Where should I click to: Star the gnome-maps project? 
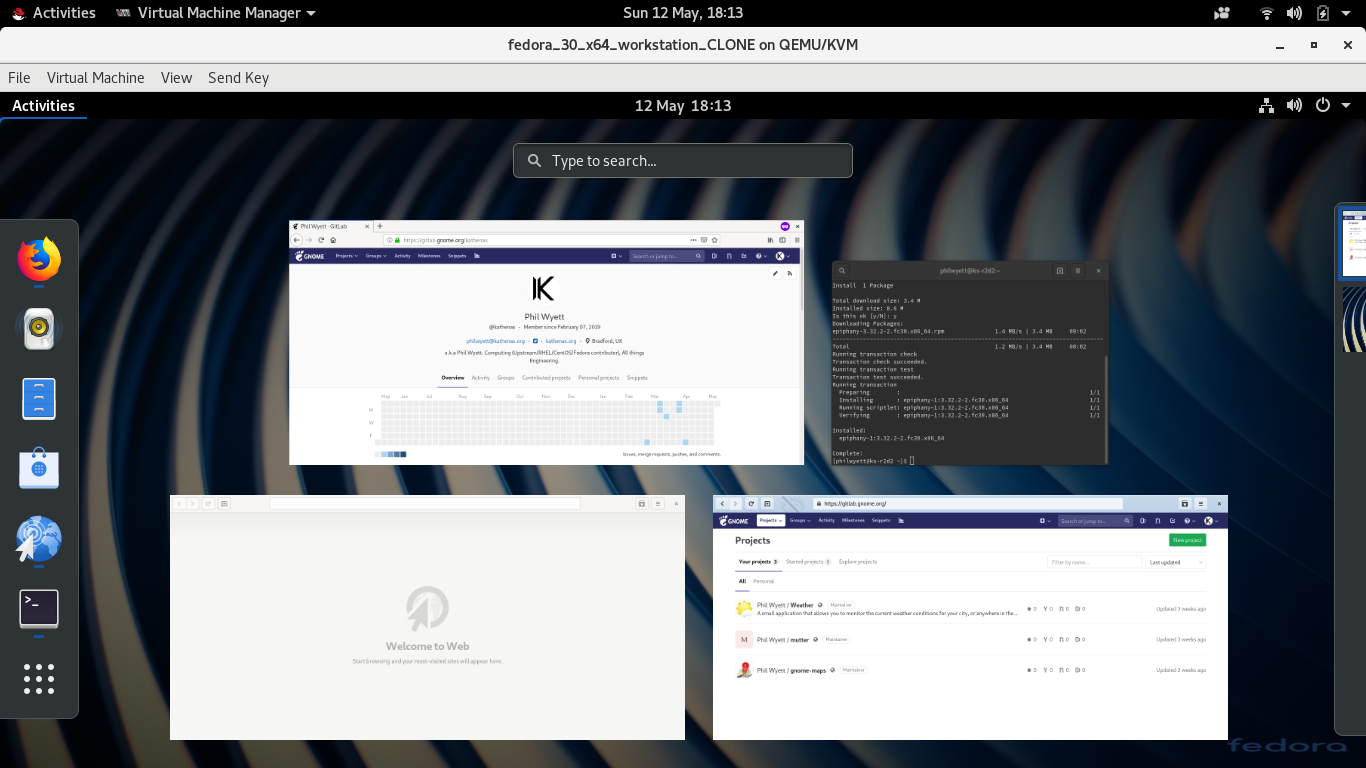[1030, 670]
